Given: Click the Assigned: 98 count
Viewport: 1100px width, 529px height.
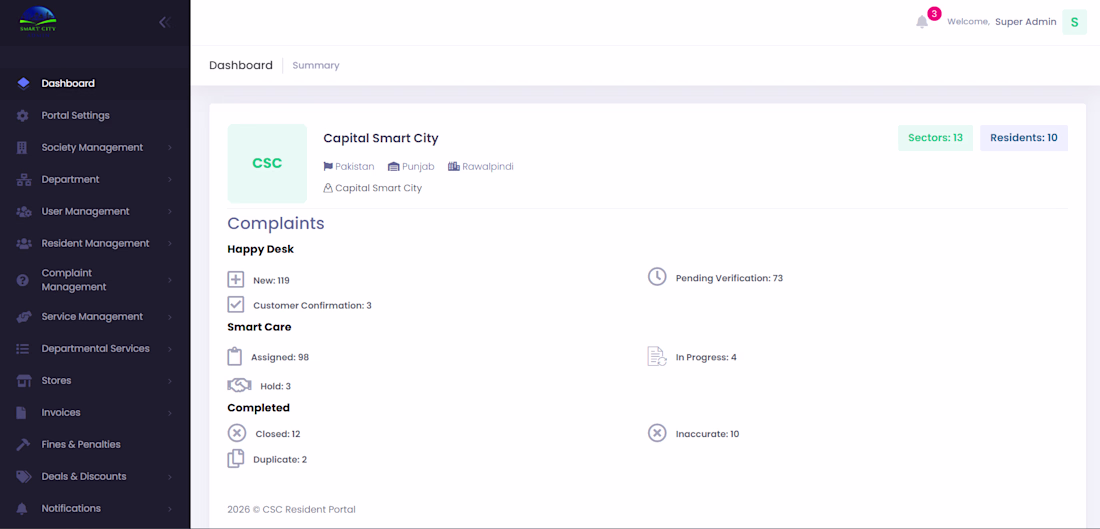Looking at the screenshot, I should pyautogui.click(x=280, y=357).
